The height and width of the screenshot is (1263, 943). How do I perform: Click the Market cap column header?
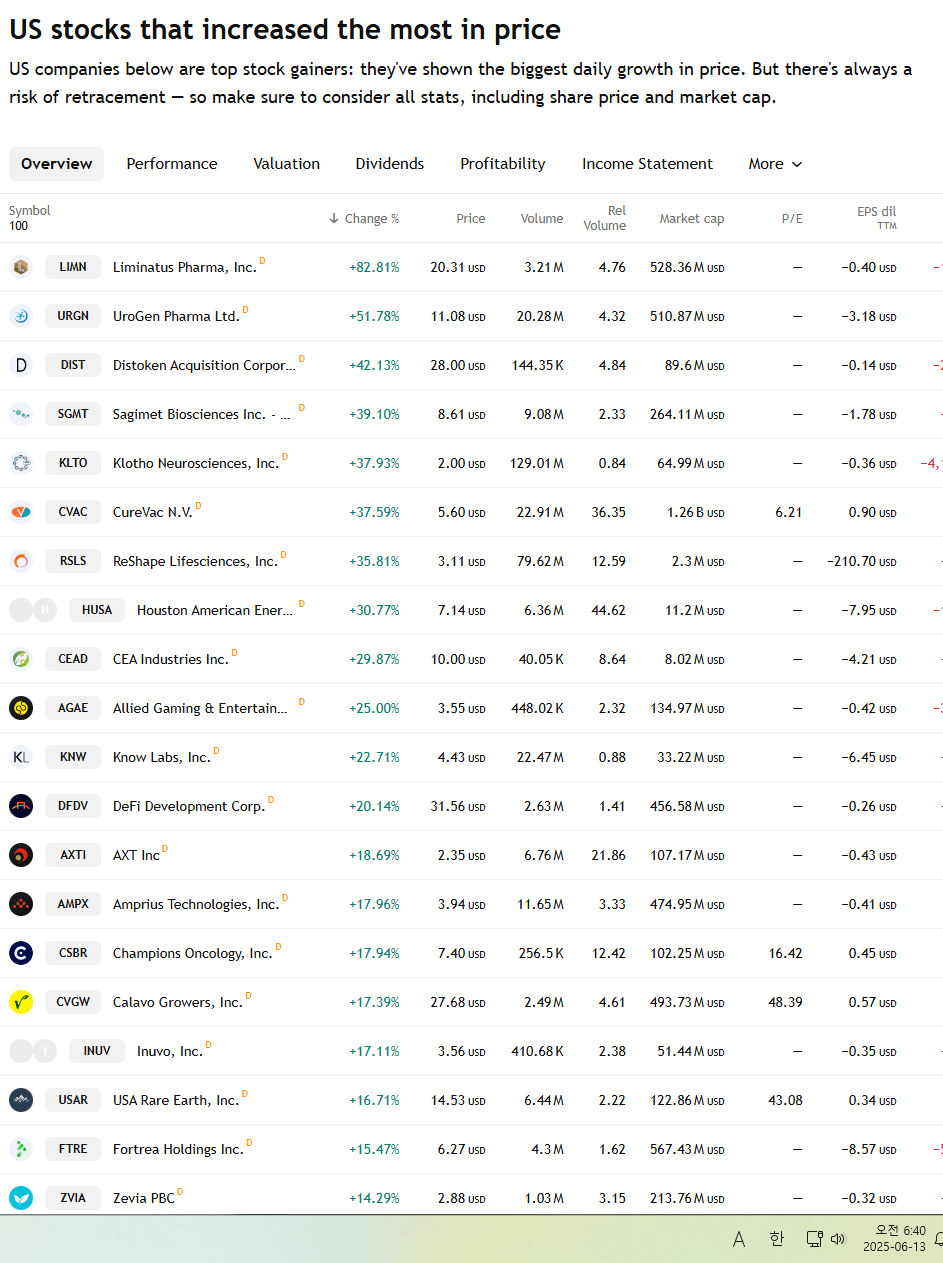[692, 218]
